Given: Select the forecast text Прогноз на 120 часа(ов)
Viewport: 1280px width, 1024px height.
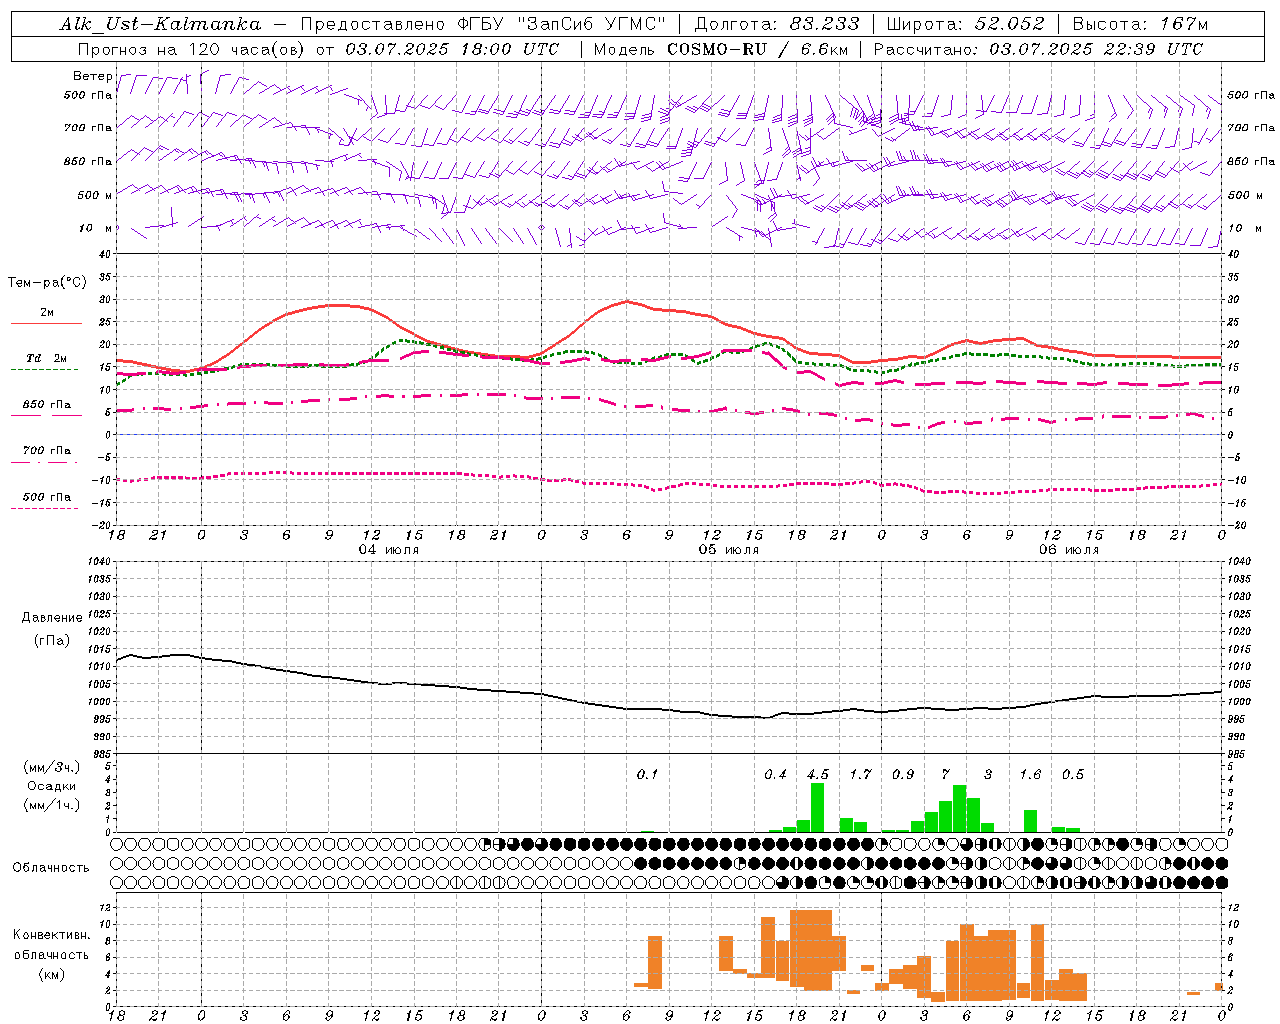Looking at the screenshot, I should click(x=193, y=49).
